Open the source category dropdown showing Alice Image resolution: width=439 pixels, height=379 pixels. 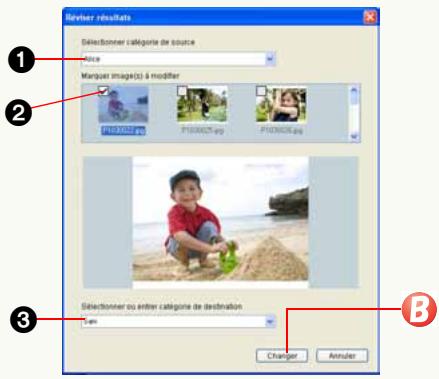point(178,59)
